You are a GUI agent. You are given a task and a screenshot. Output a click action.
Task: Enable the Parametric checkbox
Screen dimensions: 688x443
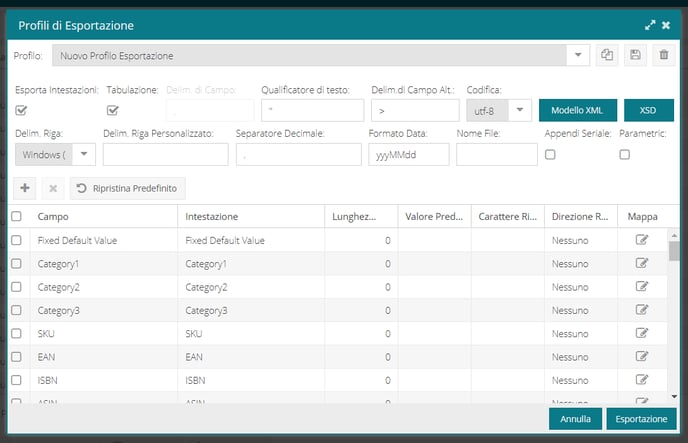pos(625,155)
